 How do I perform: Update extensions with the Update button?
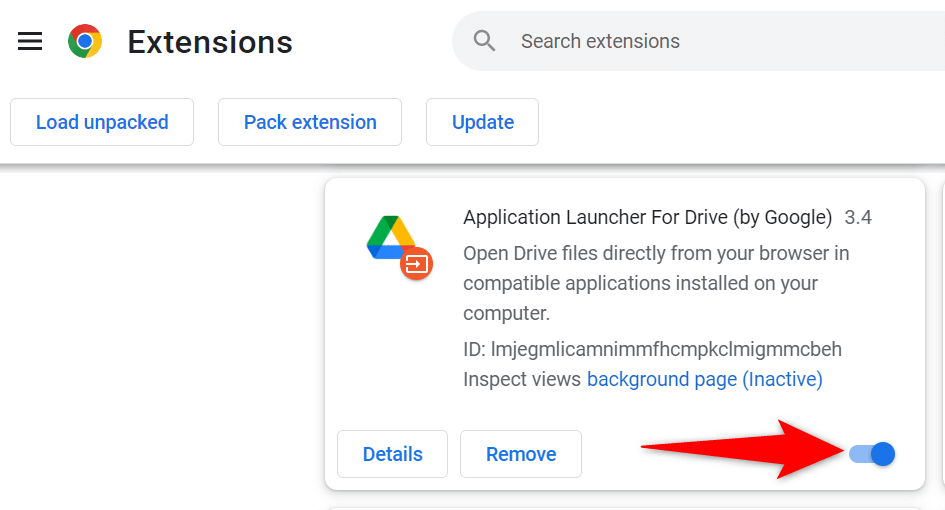point(483,122)
